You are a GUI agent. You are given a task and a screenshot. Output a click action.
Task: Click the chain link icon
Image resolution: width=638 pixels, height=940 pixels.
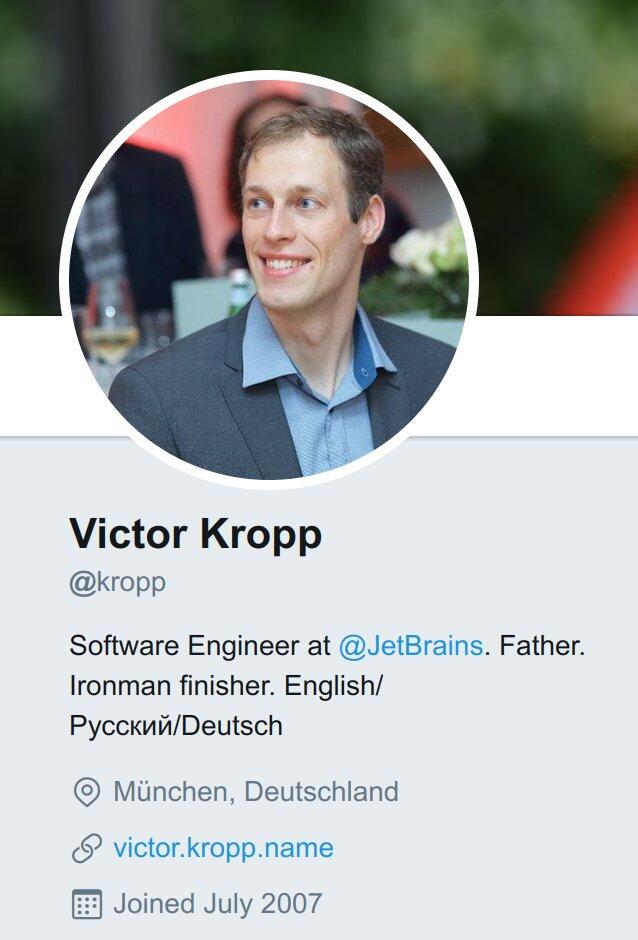pyautogui.click(x=87, y=848)
